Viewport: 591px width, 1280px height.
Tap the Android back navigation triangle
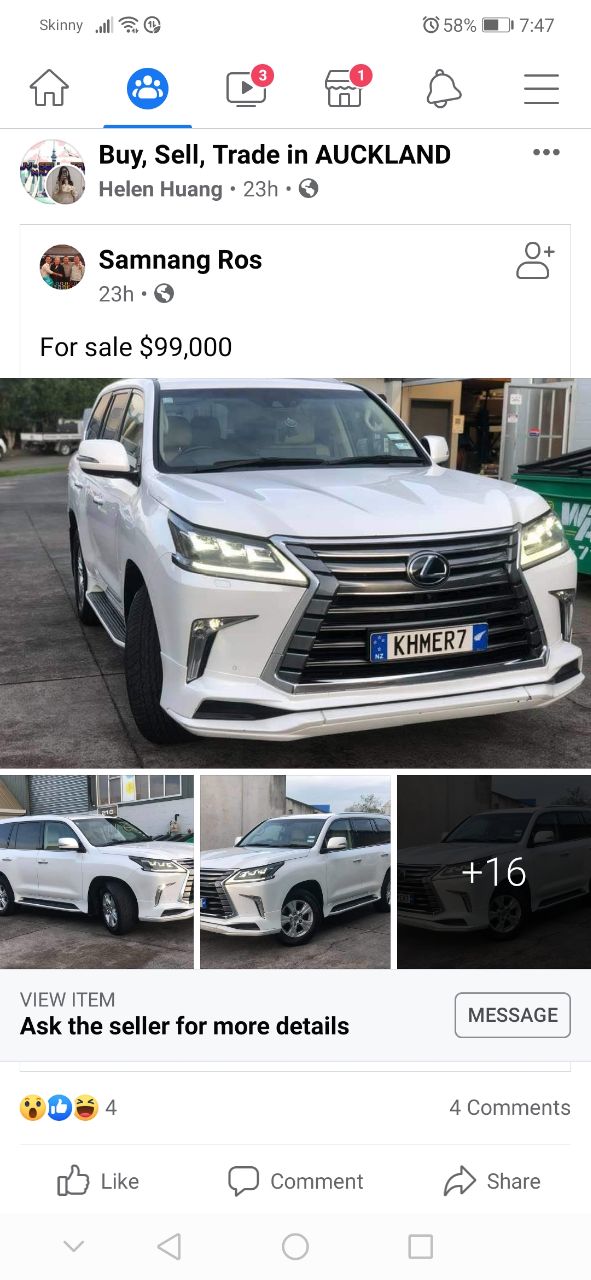pyautogui.click(x=169, y=1246)
